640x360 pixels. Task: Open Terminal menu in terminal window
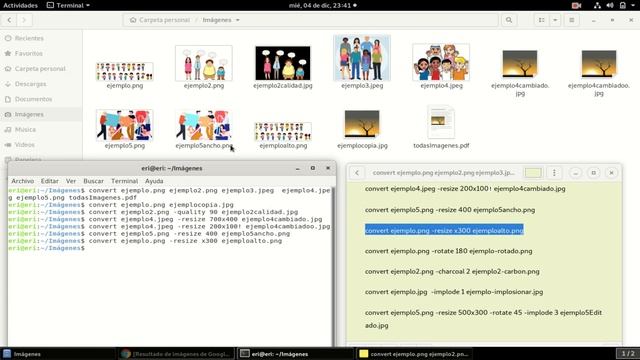[124, 181]
